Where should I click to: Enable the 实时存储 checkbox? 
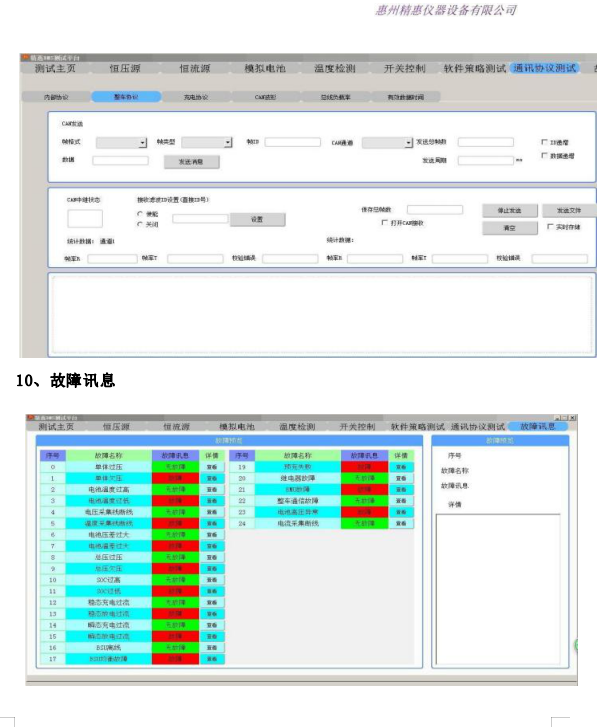click(549, 227)
